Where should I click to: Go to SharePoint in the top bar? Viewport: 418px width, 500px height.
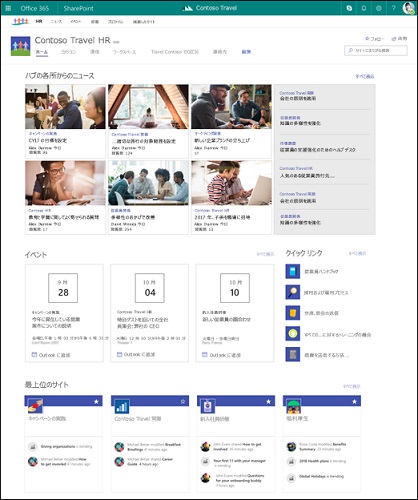[x=78, y=8]
